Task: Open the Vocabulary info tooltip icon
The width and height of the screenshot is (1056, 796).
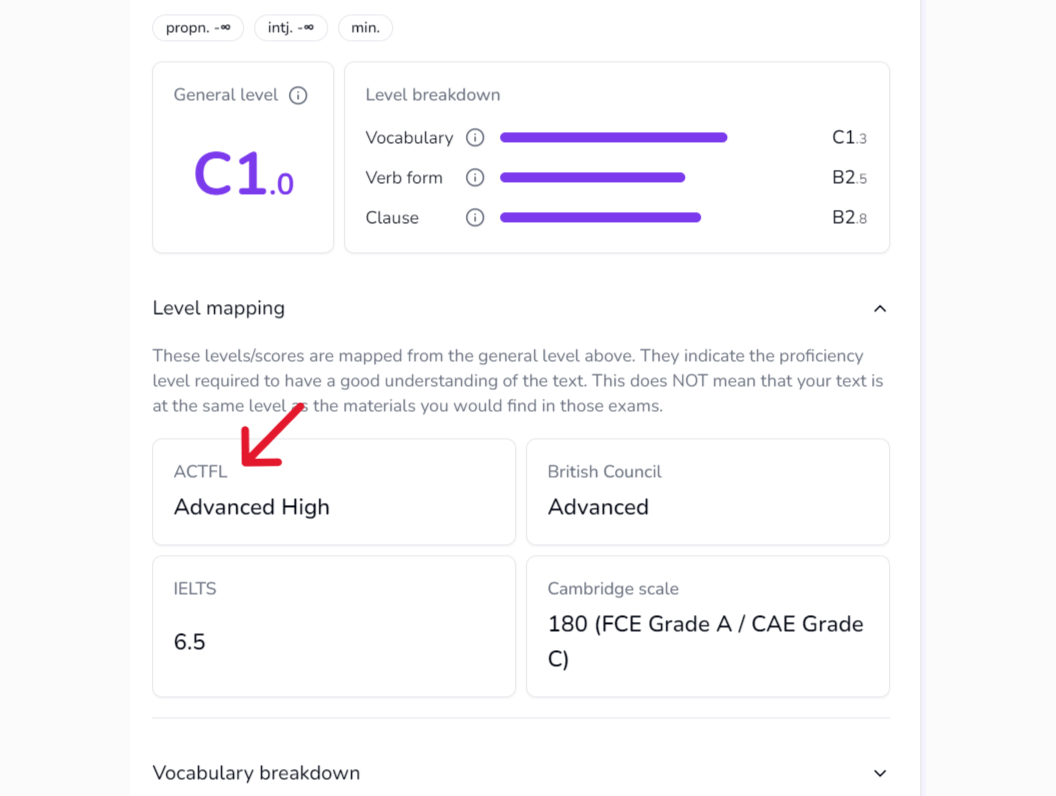Action: [475, 137]
